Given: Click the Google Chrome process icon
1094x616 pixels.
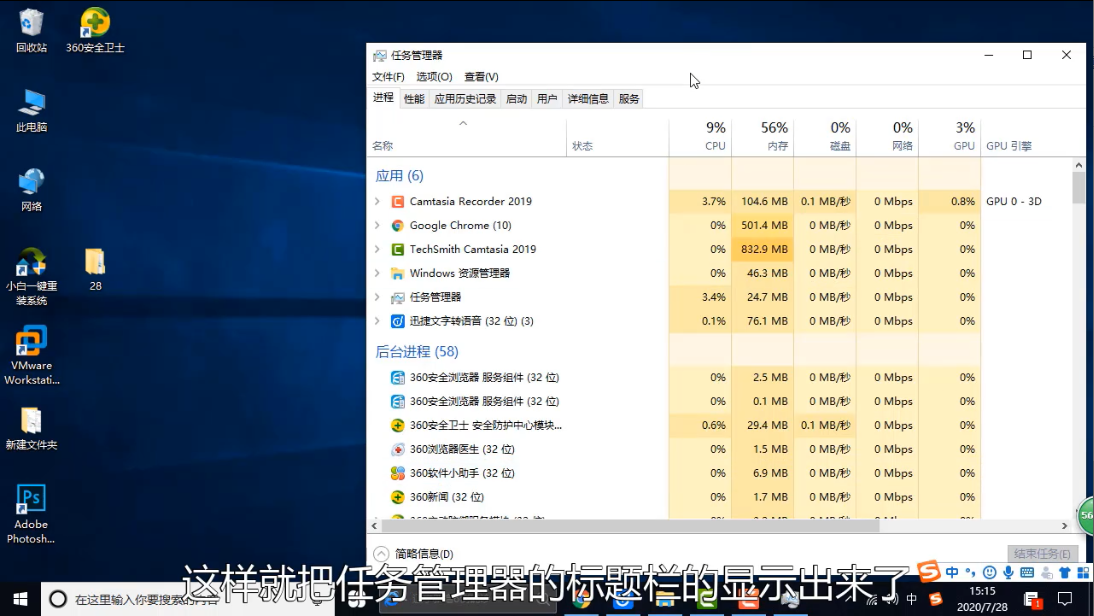Looking at the screenshot, I should tap(397, 225).
